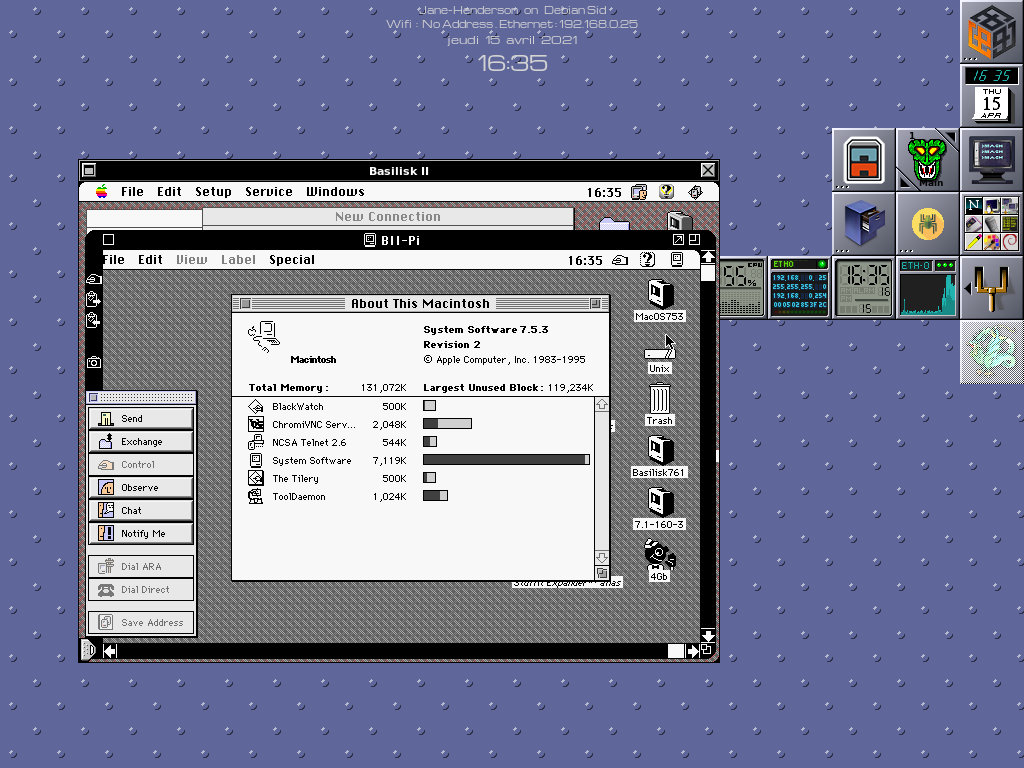Click the Timbuktu icon next to the outer 16:35 clock

point(639,191)
